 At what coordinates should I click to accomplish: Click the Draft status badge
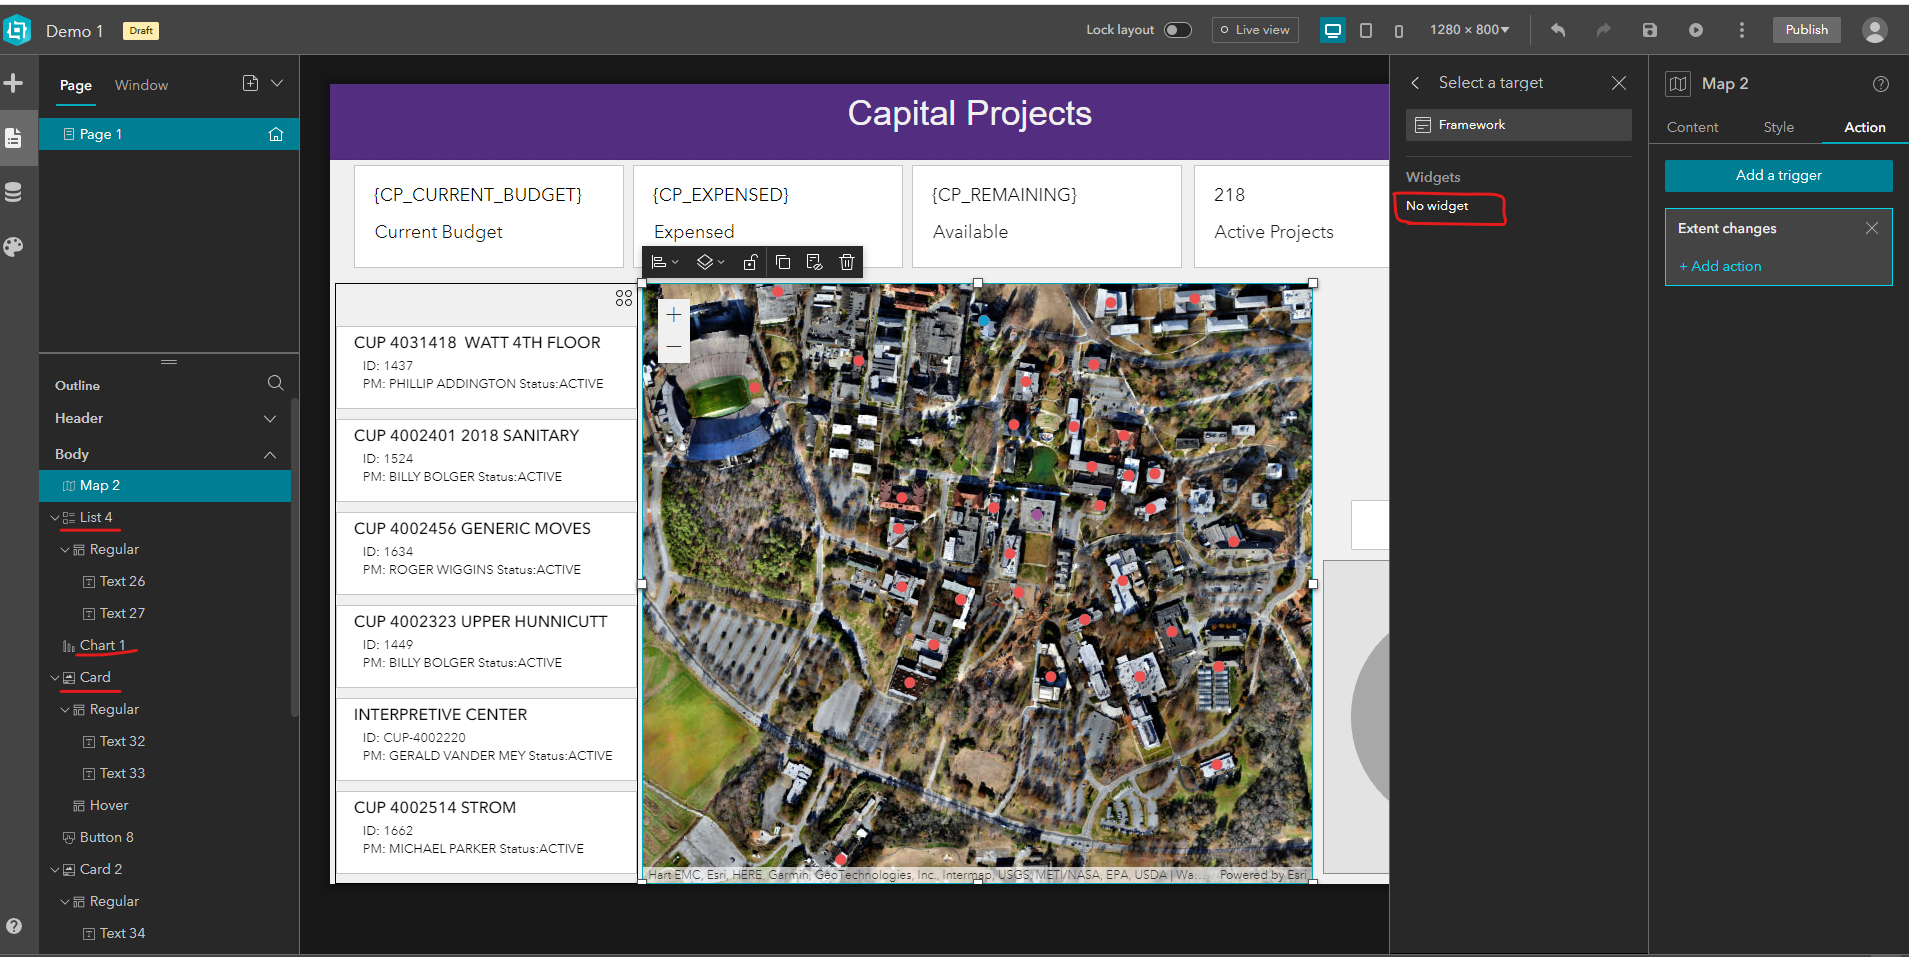click(x=141, y=30)
